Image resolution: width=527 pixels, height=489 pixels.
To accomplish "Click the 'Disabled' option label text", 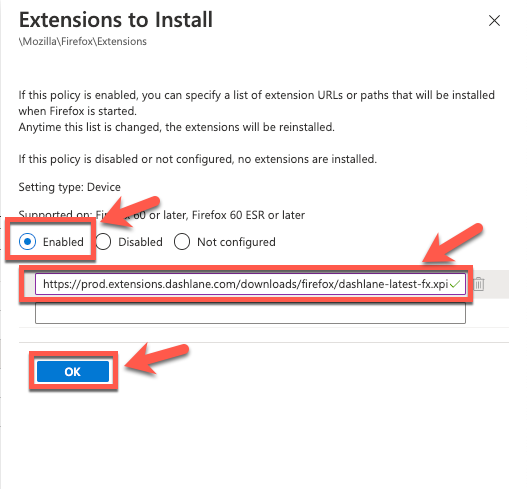I will click(x=140, y=242).
